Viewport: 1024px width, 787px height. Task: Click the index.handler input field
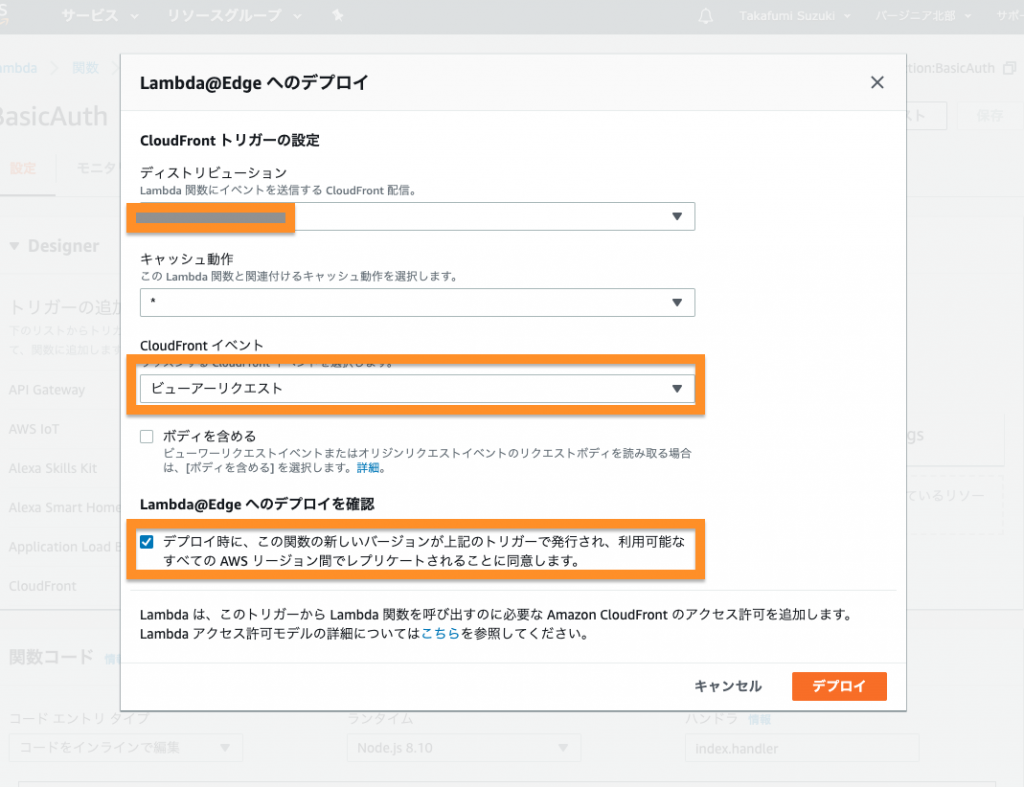coord(801,748)
